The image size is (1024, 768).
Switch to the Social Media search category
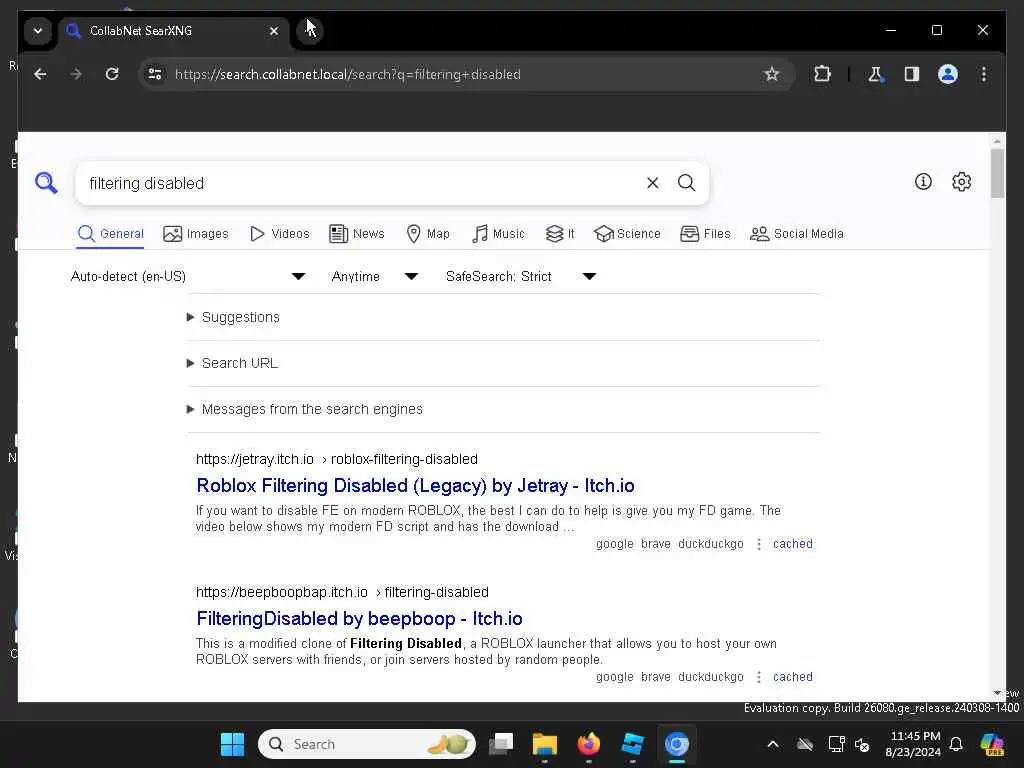click(797, 234)
